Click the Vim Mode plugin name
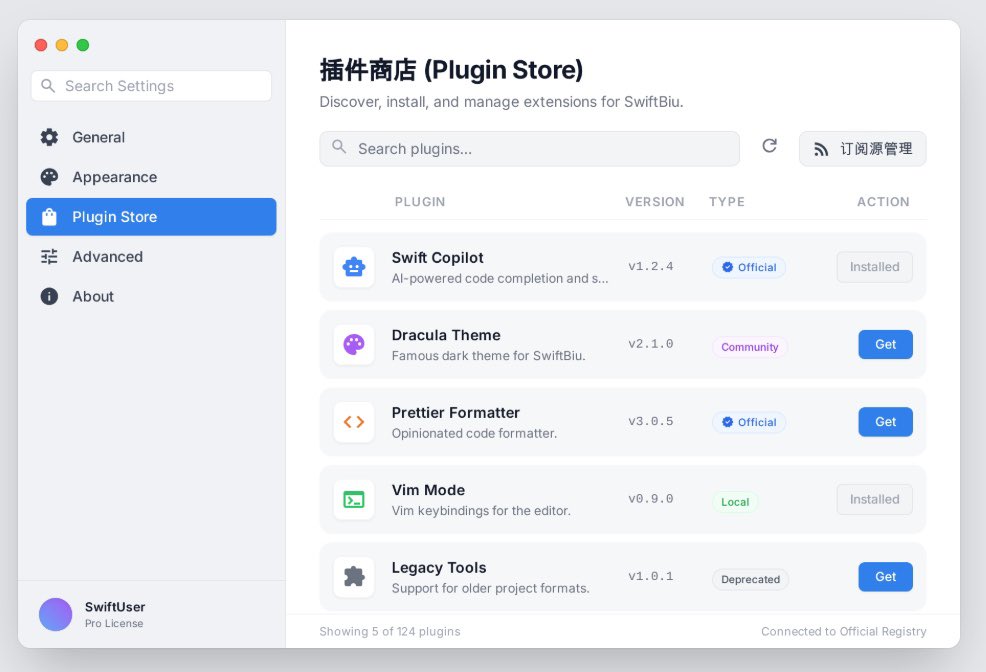The image size is (986, 672). (428, 490)
